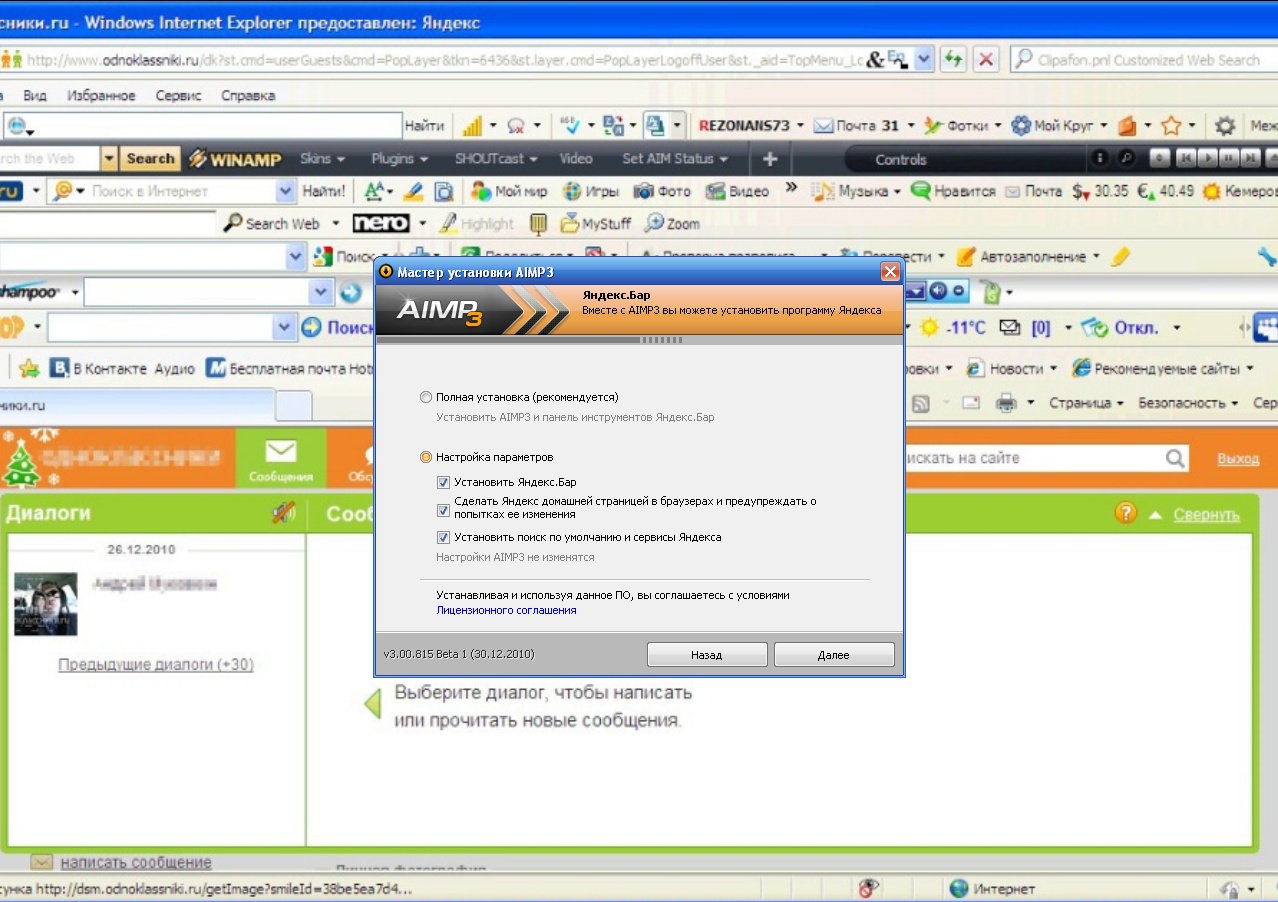Viewport: 1278px width, 902px height.
Task: Uncheck make Yandex homepage checkbox
Action: coord(443,509)
